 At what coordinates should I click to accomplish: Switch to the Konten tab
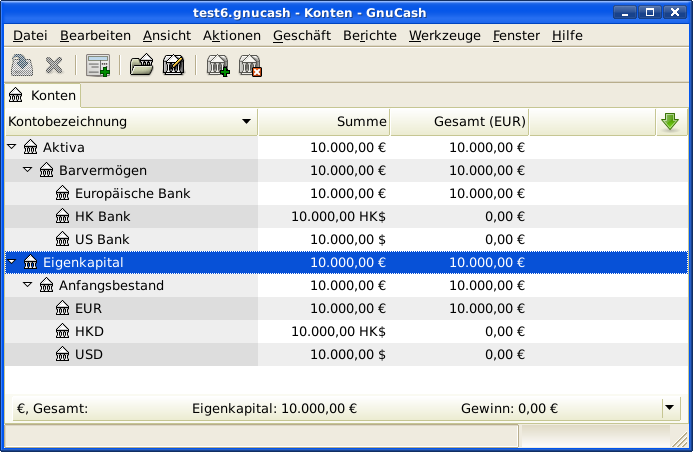coord(42,95)
